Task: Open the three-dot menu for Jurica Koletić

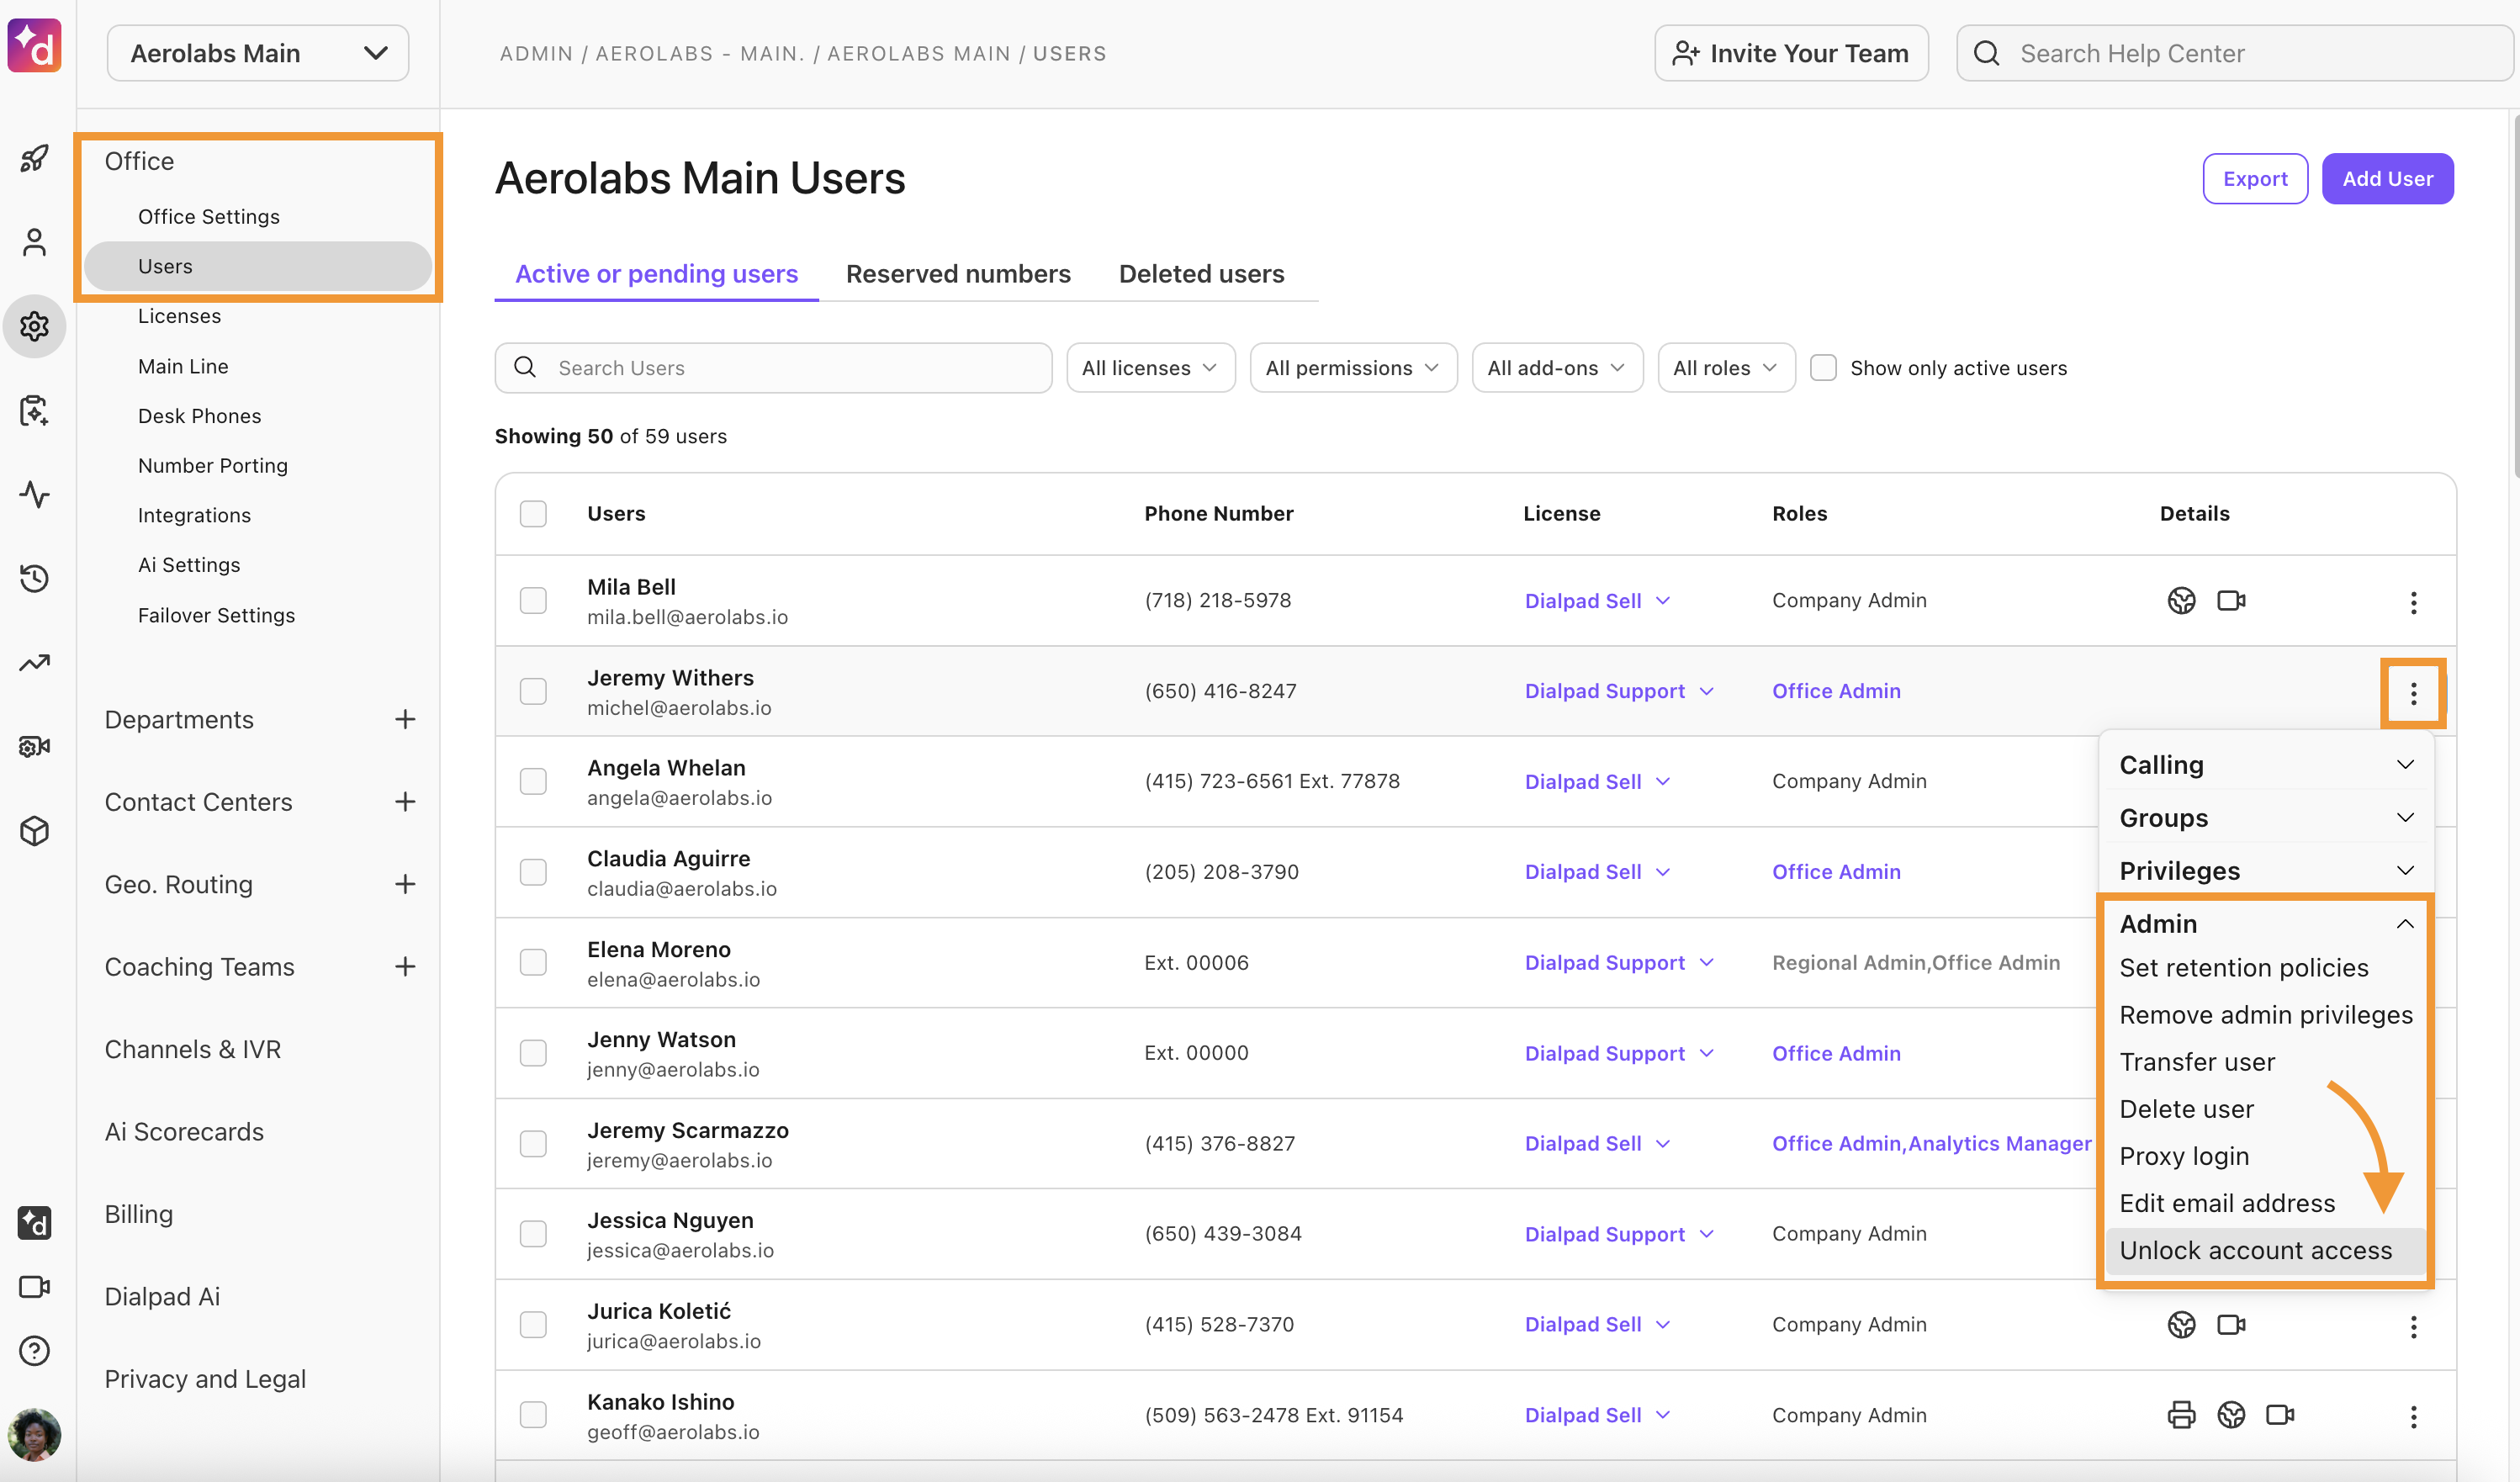Action: click(x=2413, y=1326)
